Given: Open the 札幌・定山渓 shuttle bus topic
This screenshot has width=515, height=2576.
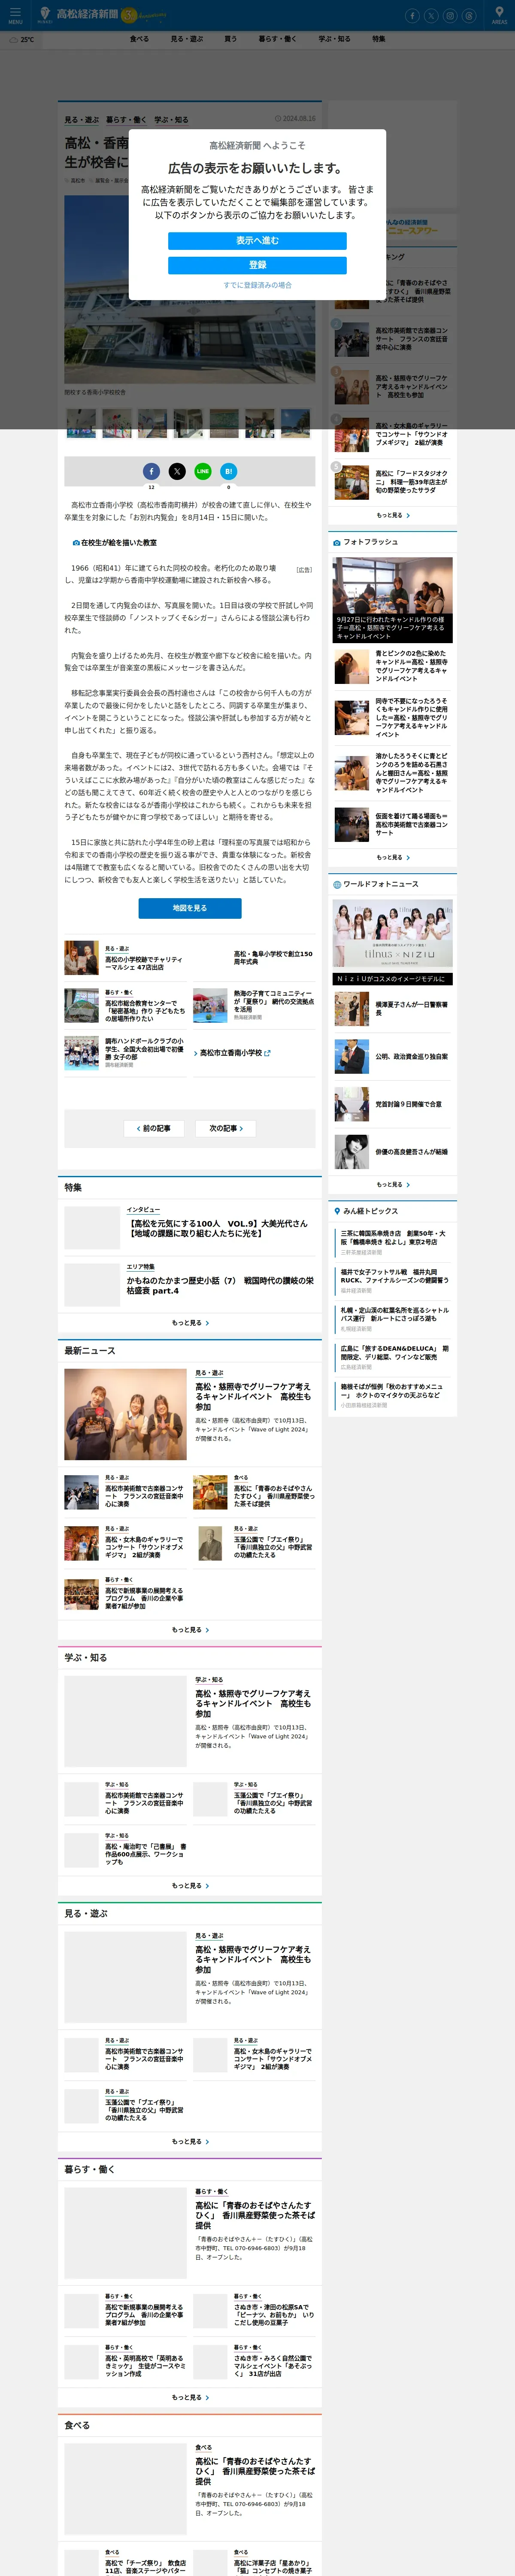Looking at the screenshot, I should coord(394,1314).
